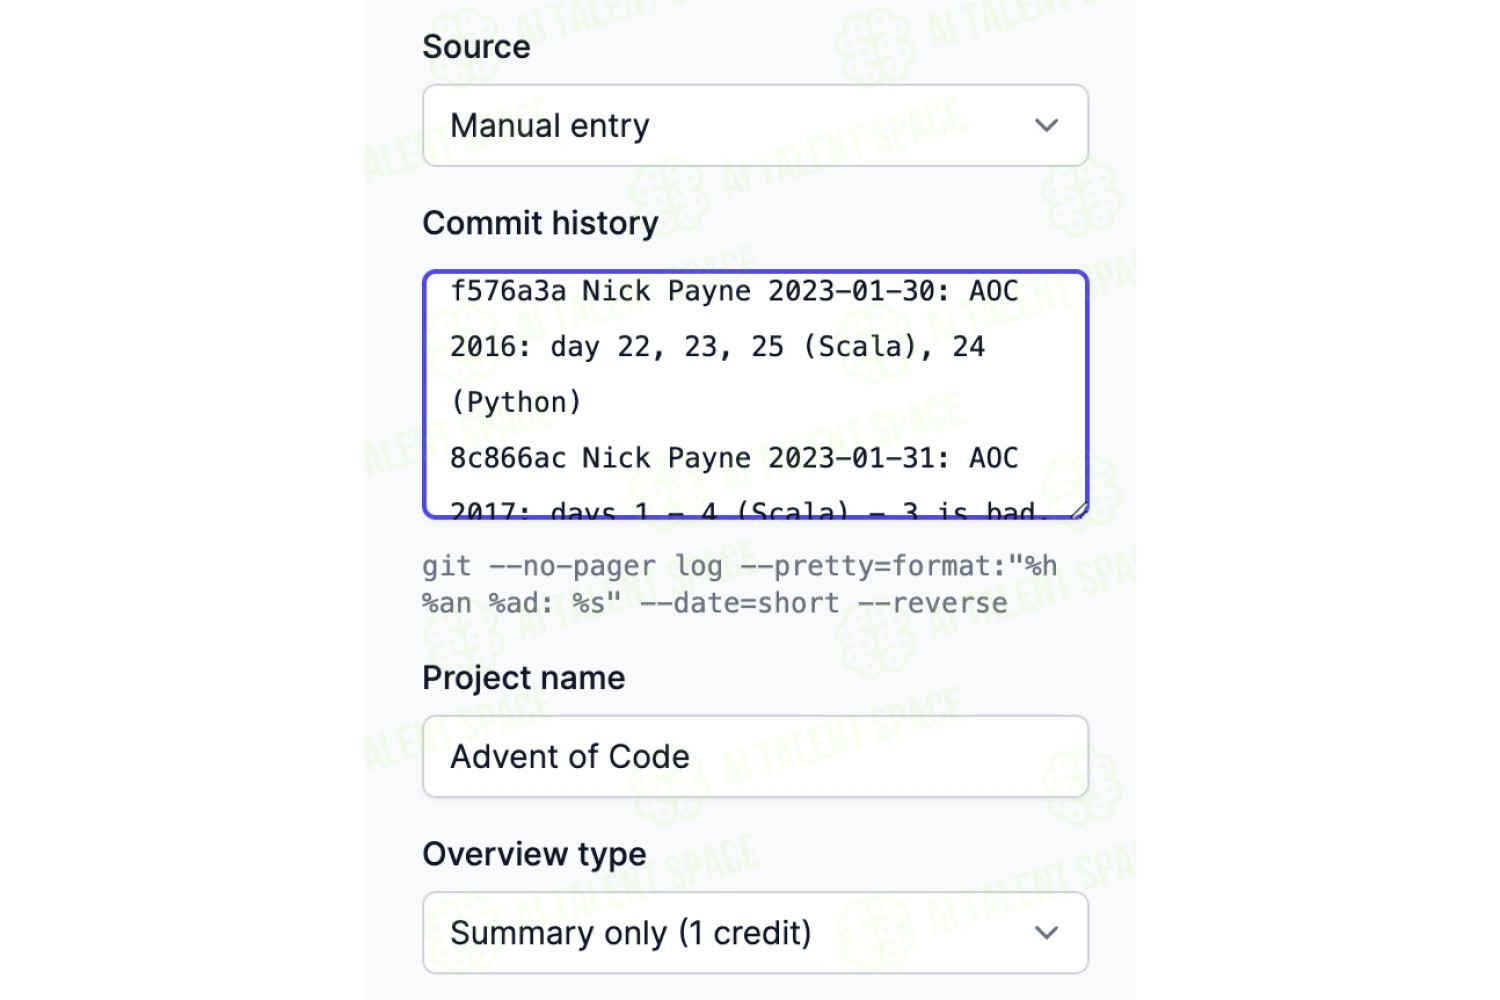This screenshot has width=1500, height=1000.
Task: Select the "Manual entry" text in Source
Action: point(550,126)
